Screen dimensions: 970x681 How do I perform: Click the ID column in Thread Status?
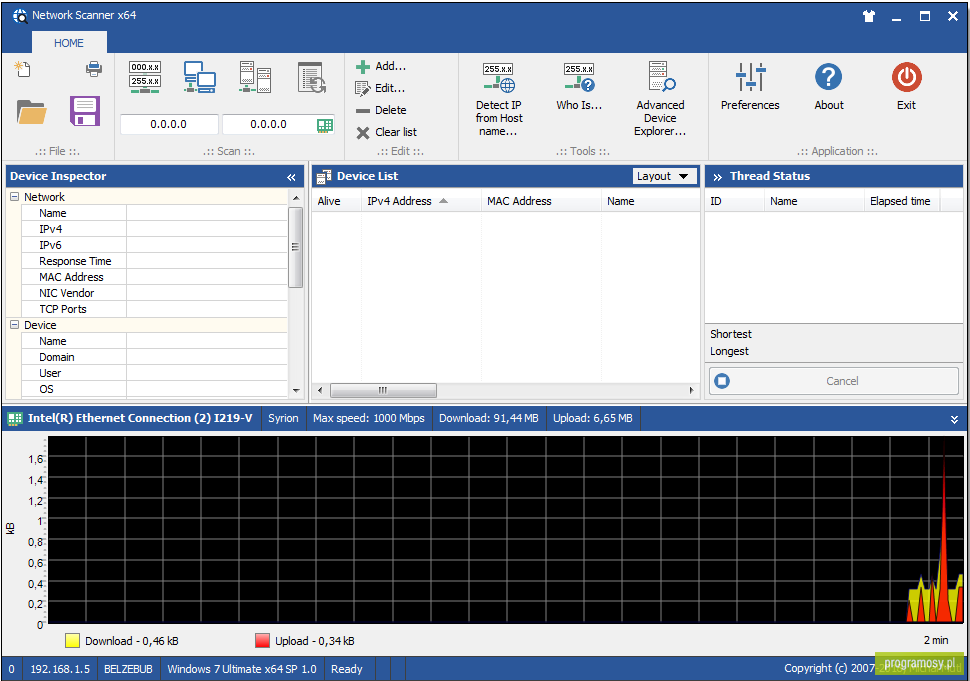[734, 201]
